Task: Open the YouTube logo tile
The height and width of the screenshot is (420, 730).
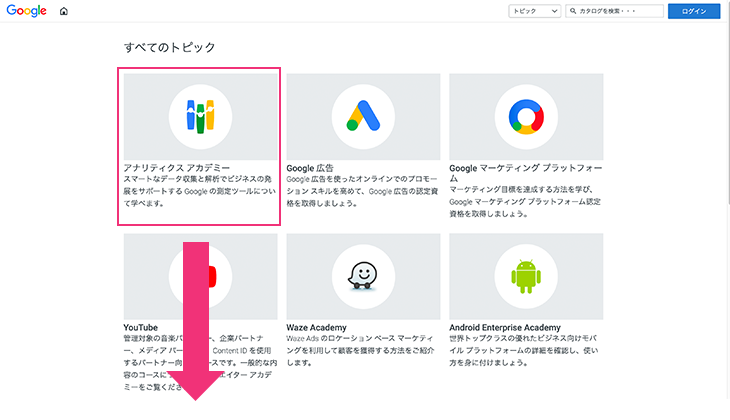Action: click(x=200, y=277)
